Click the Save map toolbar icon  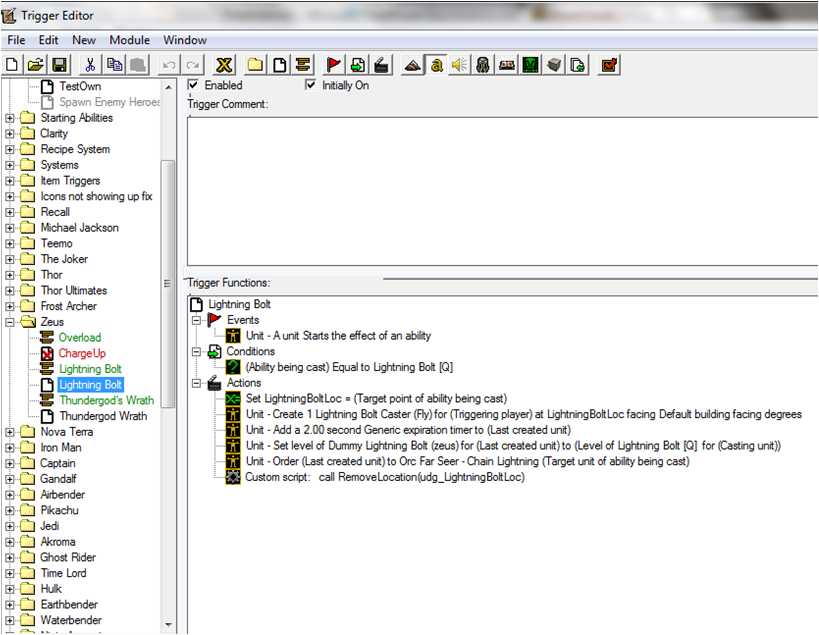coord(60,65)
